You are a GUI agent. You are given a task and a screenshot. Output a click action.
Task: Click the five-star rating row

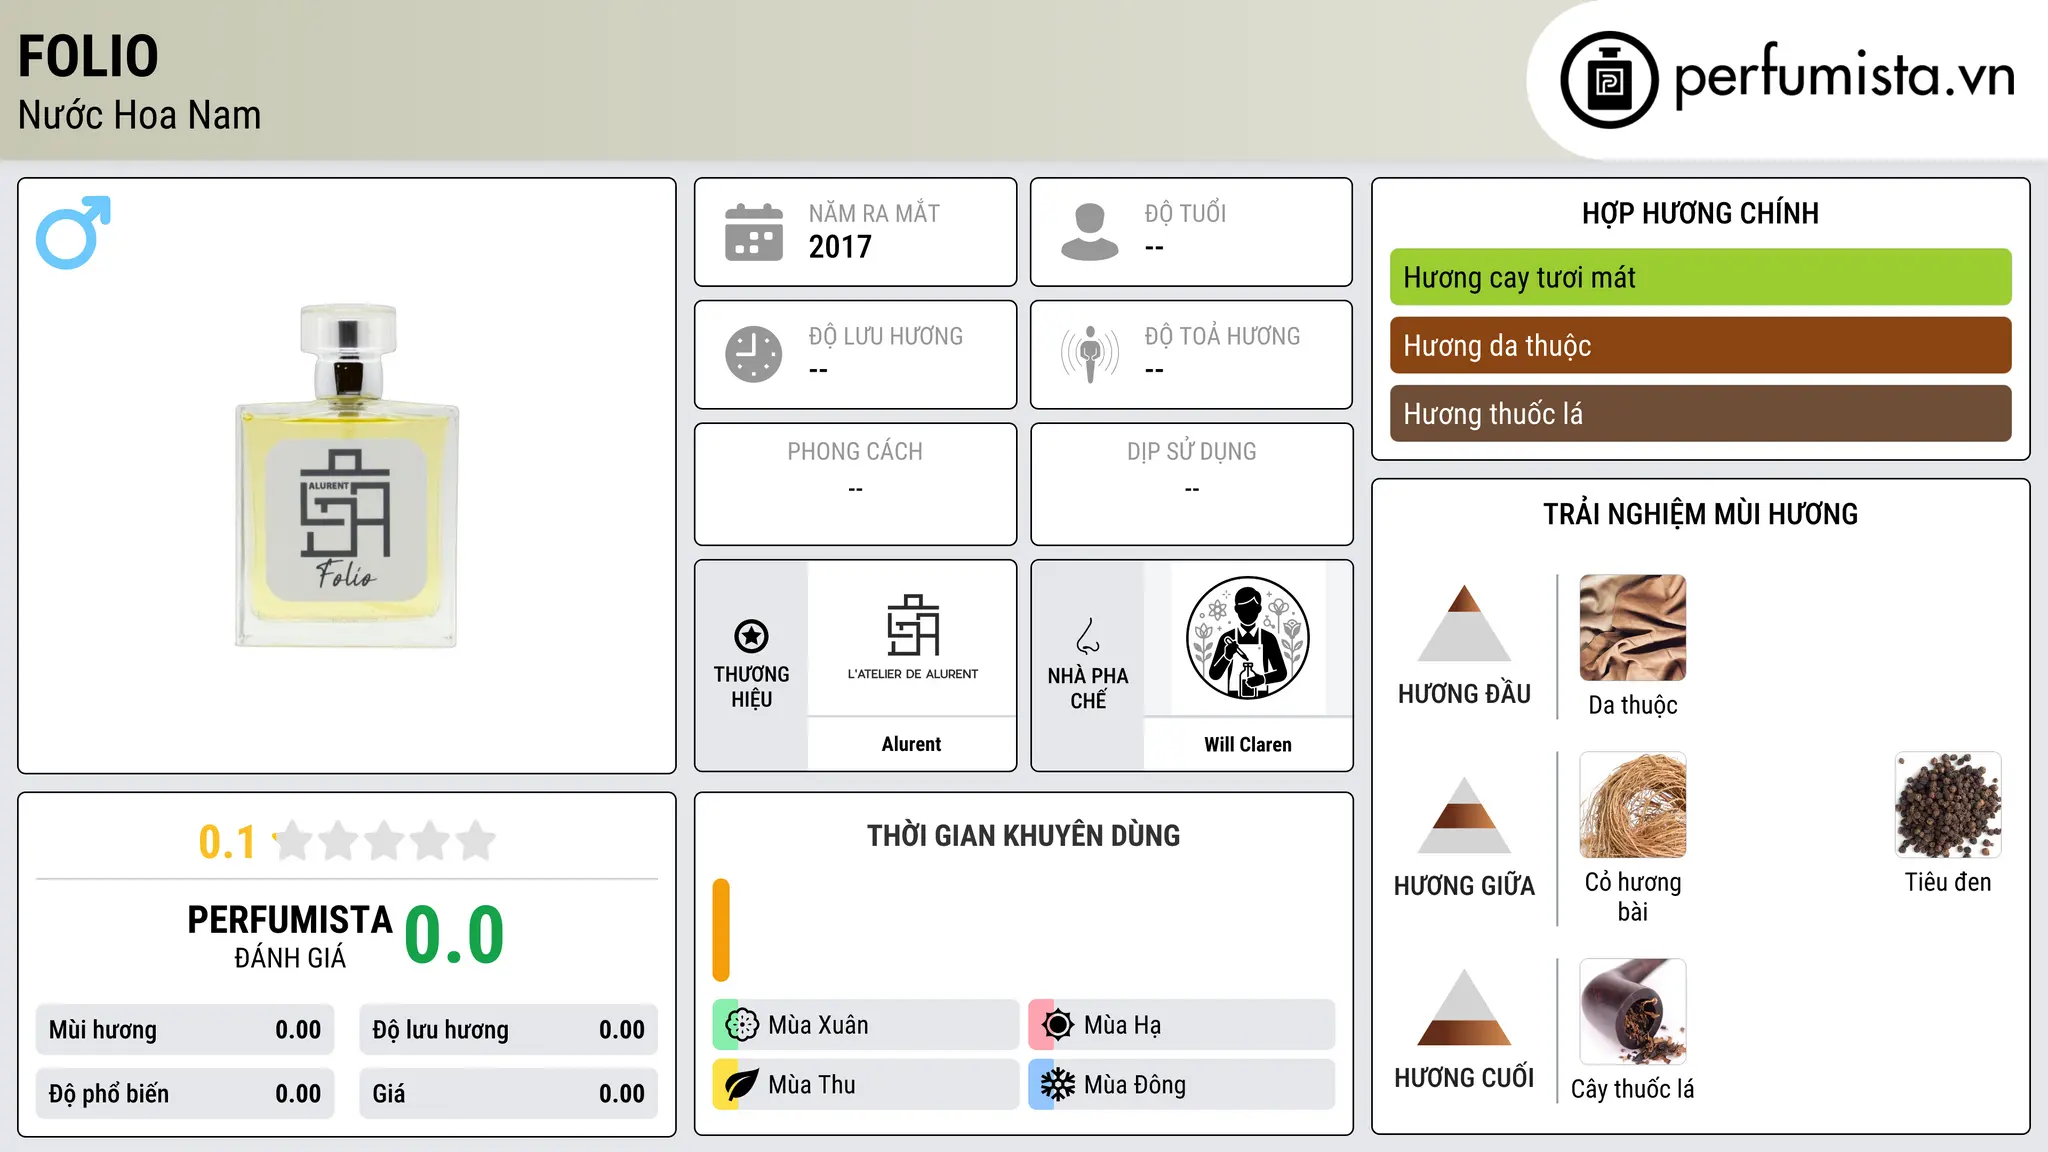click(385, 841)
